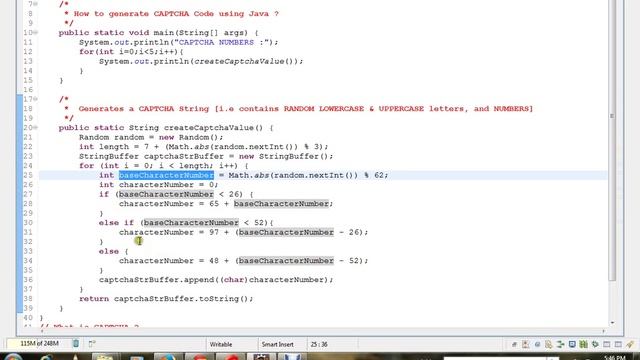640x360 pixels.
Task: Run the garbage collector trash icon
Action: 76,344
